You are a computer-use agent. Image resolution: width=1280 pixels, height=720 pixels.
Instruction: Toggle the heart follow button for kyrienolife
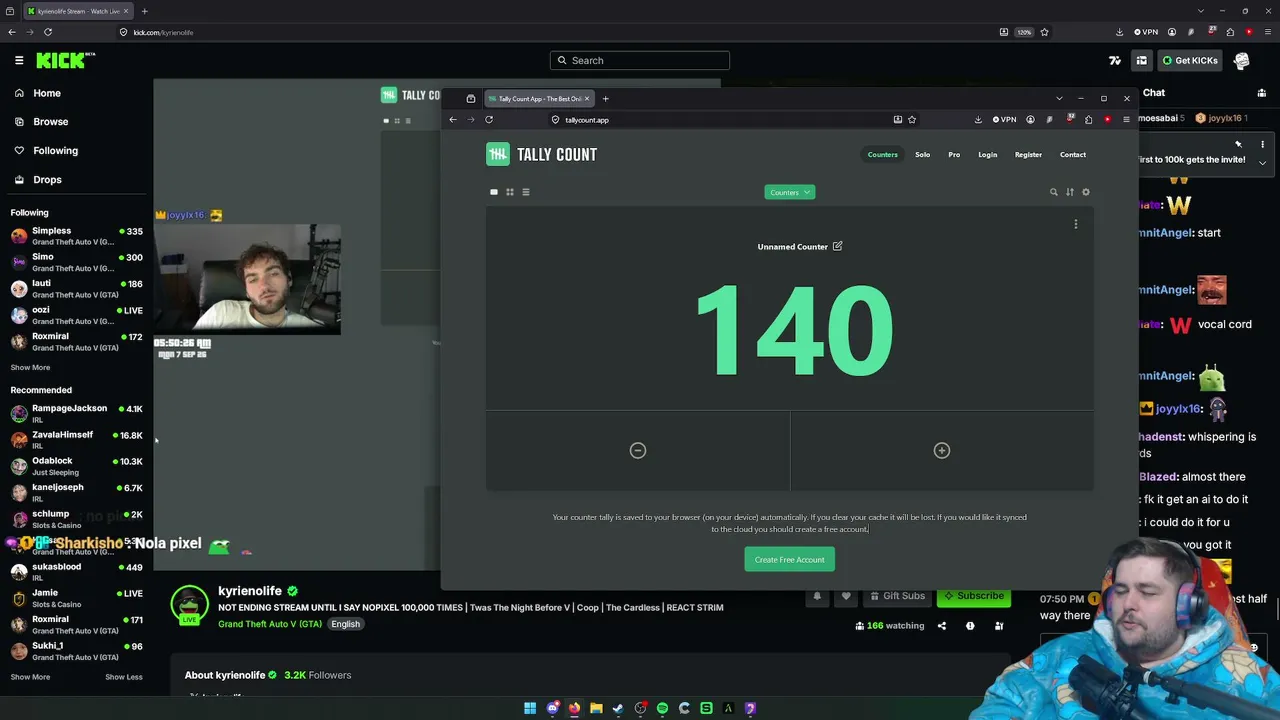click(846, 596)
